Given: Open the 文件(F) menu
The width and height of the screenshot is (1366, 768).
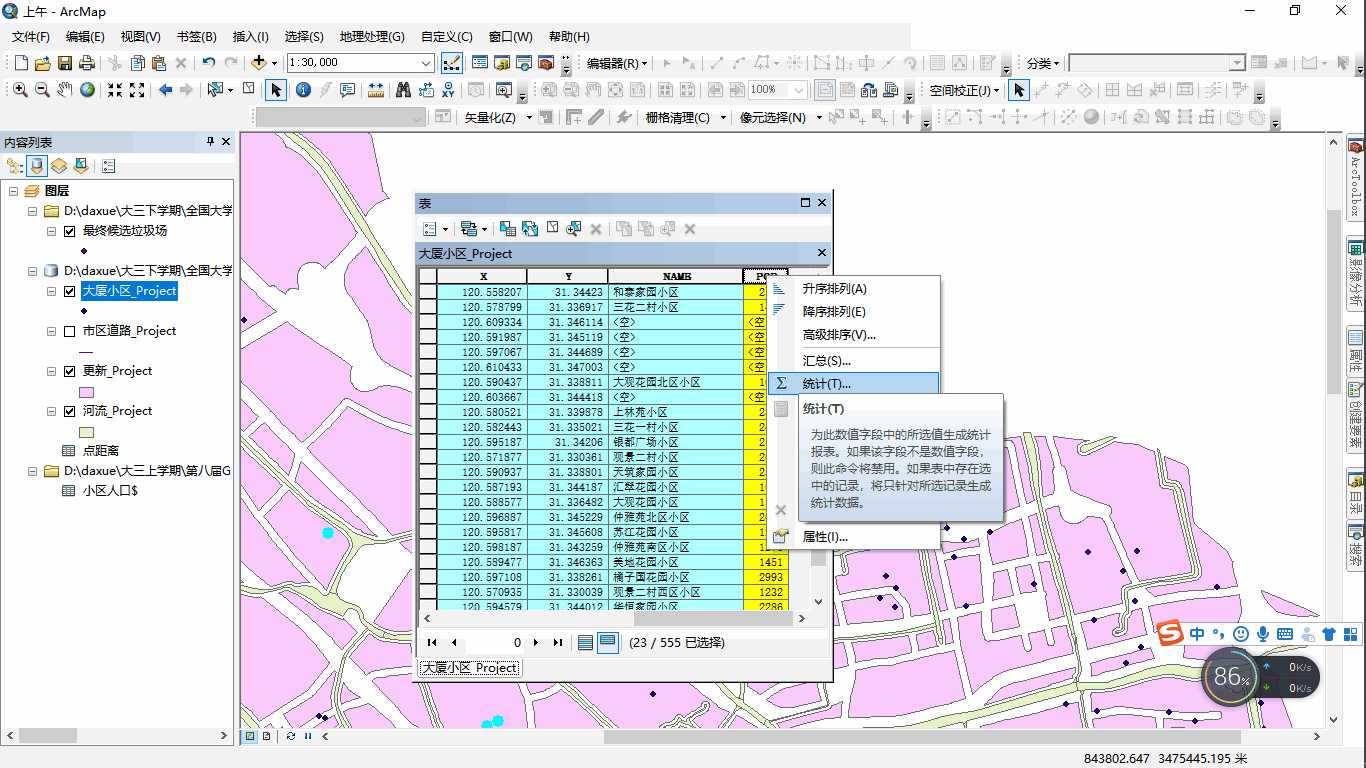Looking at the screenshot, I should [x=31, y=37].
